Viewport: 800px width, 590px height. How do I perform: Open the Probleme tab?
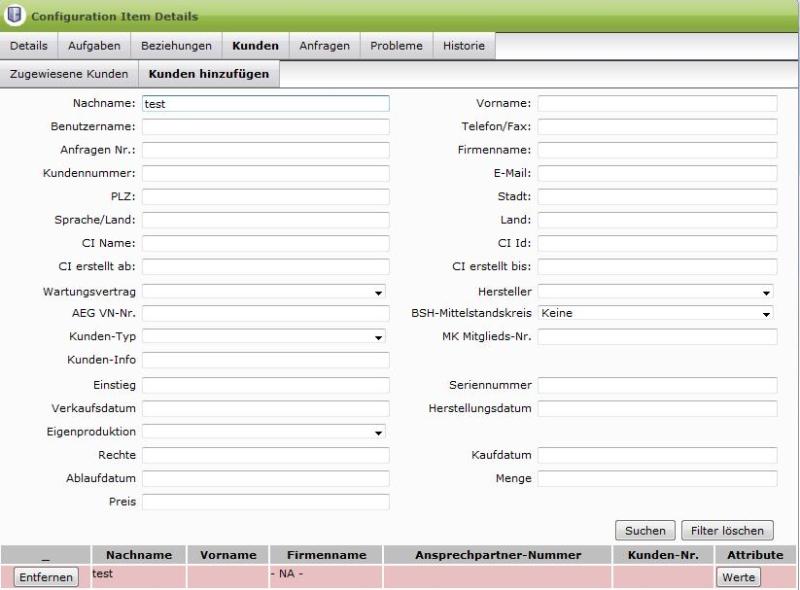(x=396, y=46)
